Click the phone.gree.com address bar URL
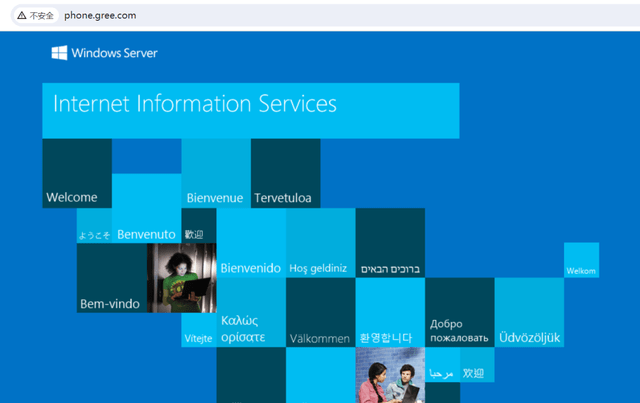 tap(100, 16)
